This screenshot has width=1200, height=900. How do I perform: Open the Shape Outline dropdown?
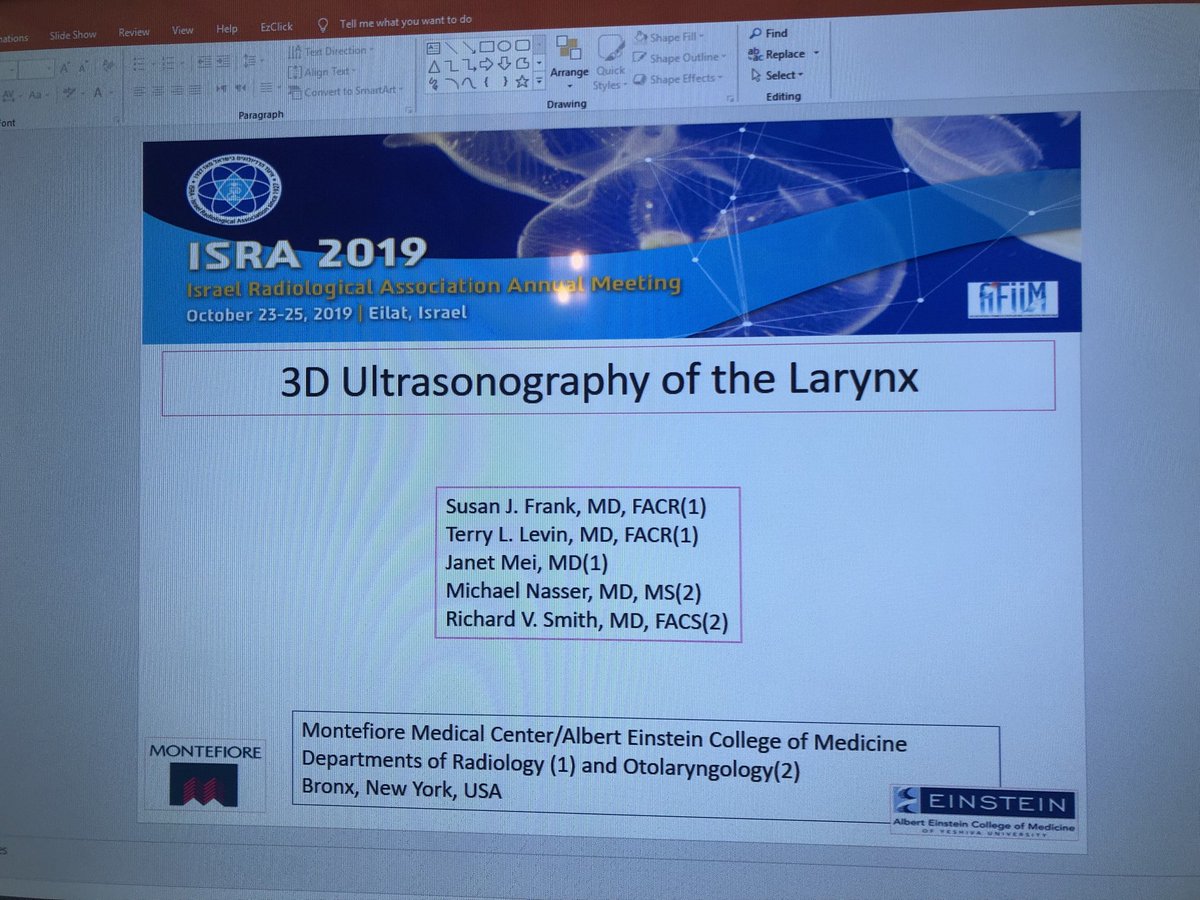[679, 58]
